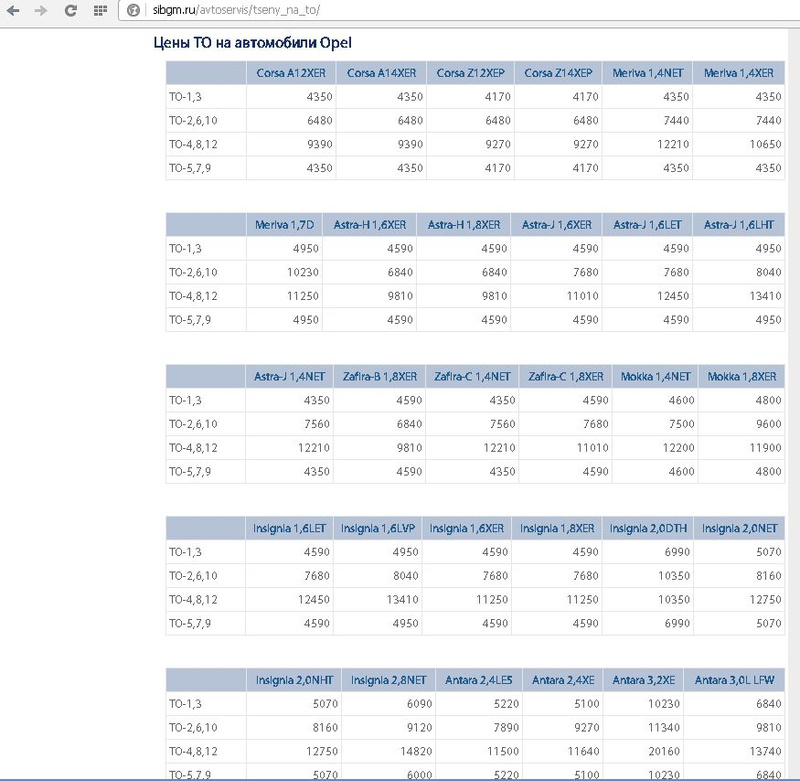The width and height of the screenshot is (800, 781).
Task: Select the Corsa A12XER column header
Action: pos(291,73)
